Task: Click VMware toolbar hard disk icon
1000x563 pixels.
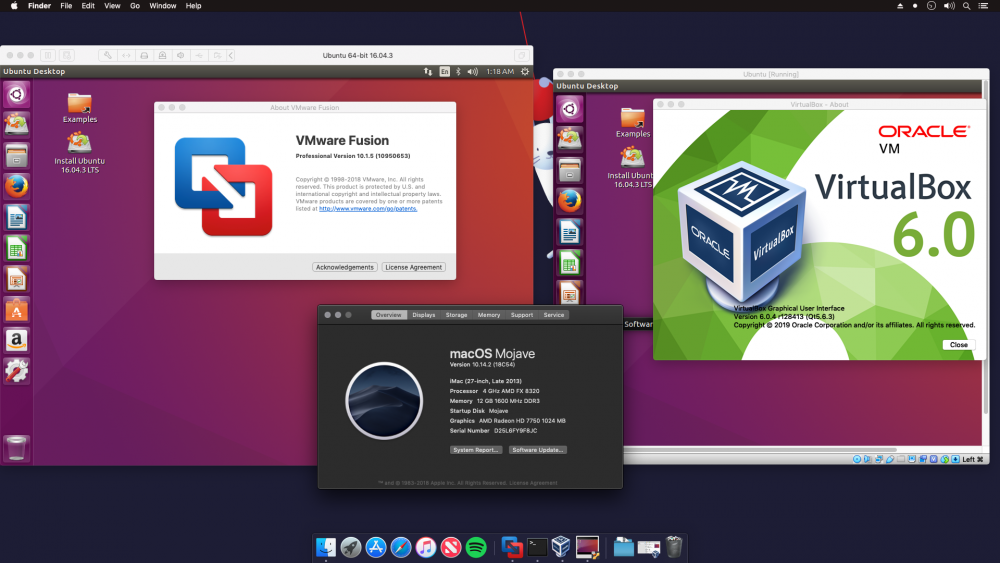Action: point(144,55)
